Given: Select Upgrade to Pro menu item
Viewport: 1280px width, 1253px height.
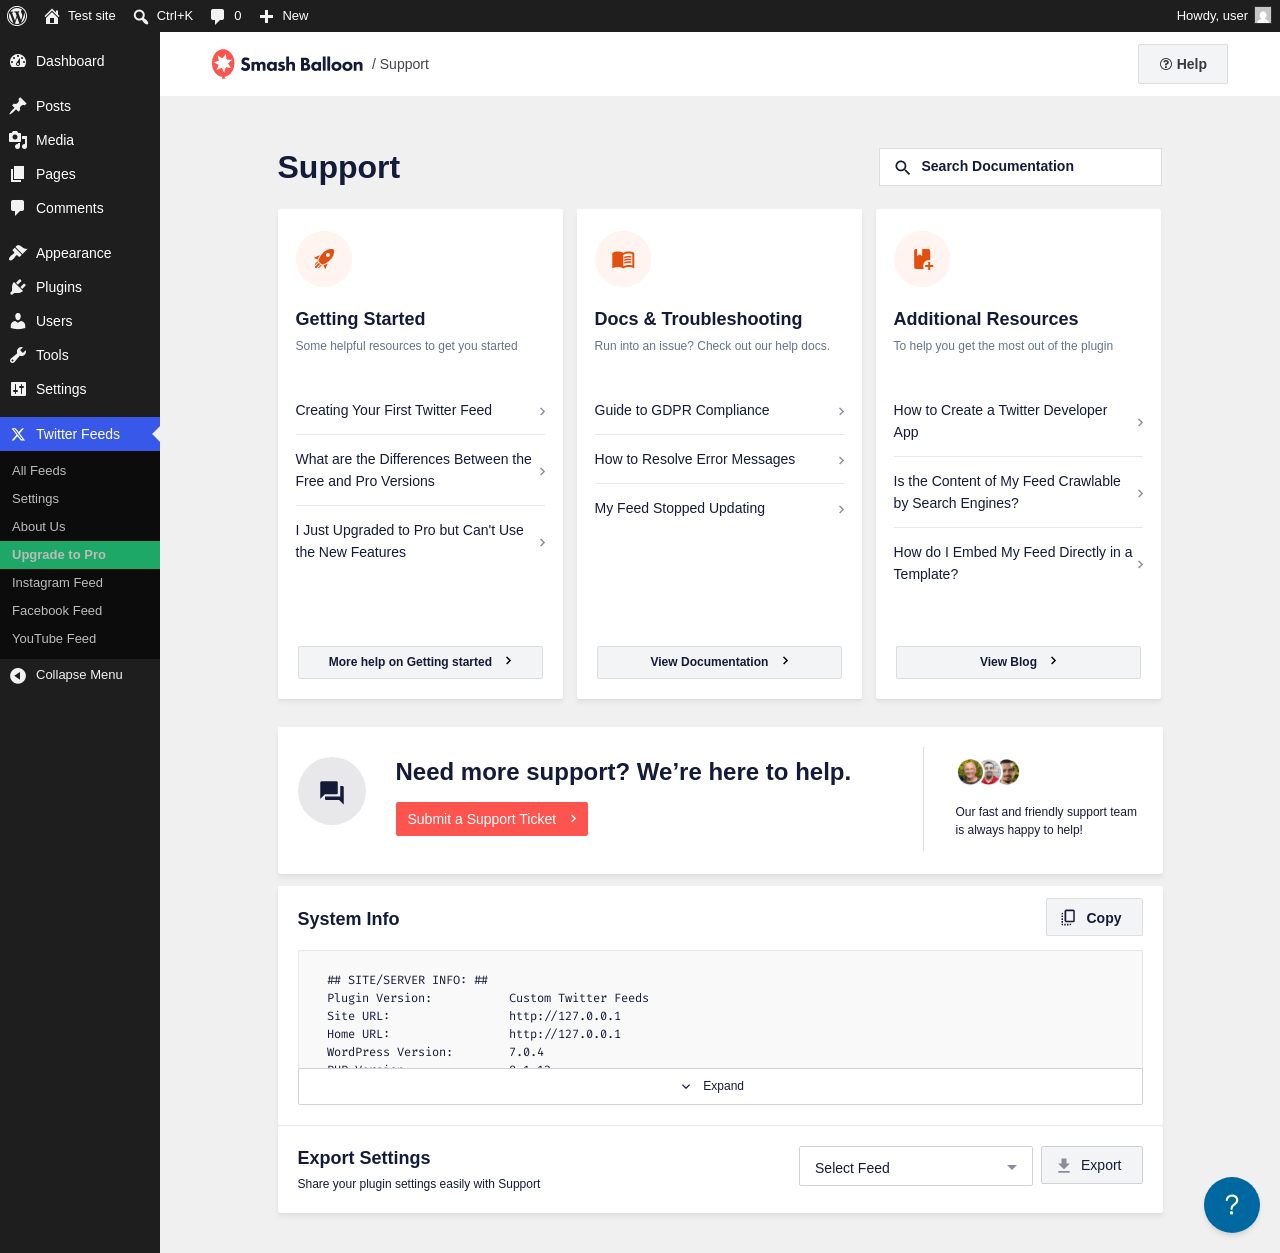Looking at the screenshot, I should pyautogui.click(x=80, y=555).
